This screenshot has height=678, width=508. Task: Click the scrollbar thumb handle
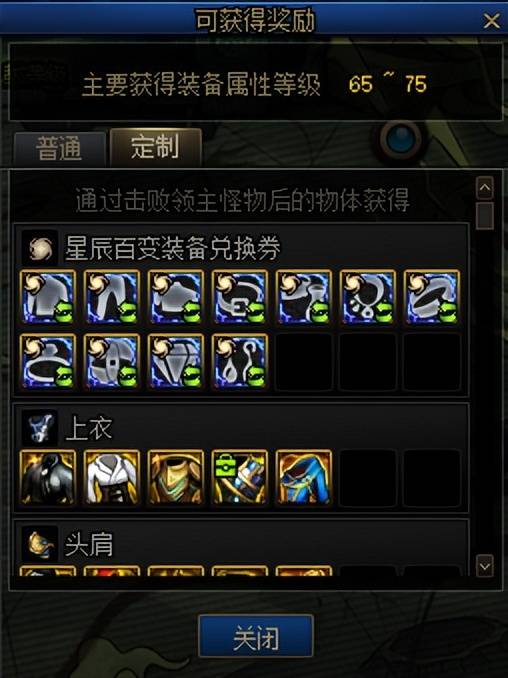(485, 215)
